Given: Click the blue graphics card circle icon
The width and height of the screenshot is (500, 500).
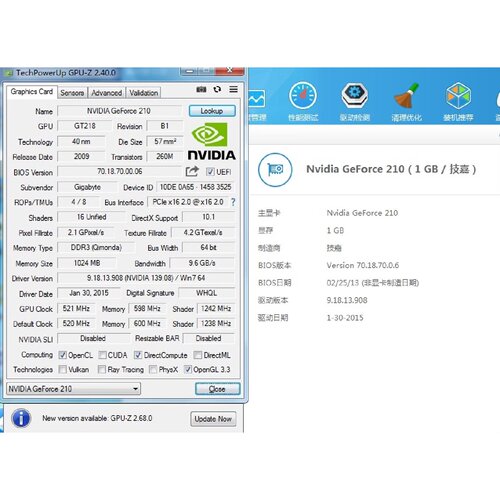Looking at the screenshot, I should (x=275, y=170).
